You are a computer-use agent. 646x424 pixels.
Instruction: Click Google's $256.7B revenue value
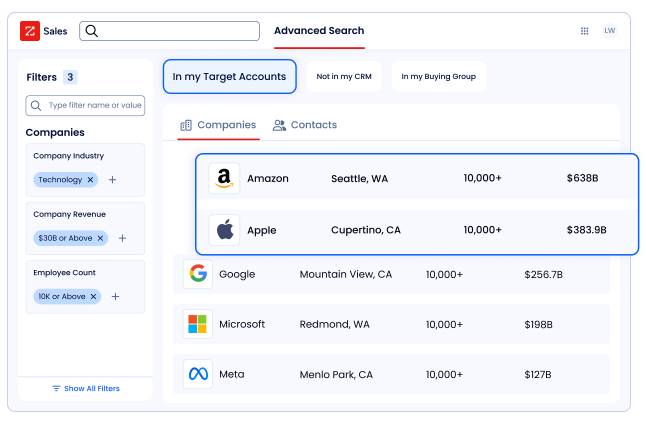(x=543, y=274)
